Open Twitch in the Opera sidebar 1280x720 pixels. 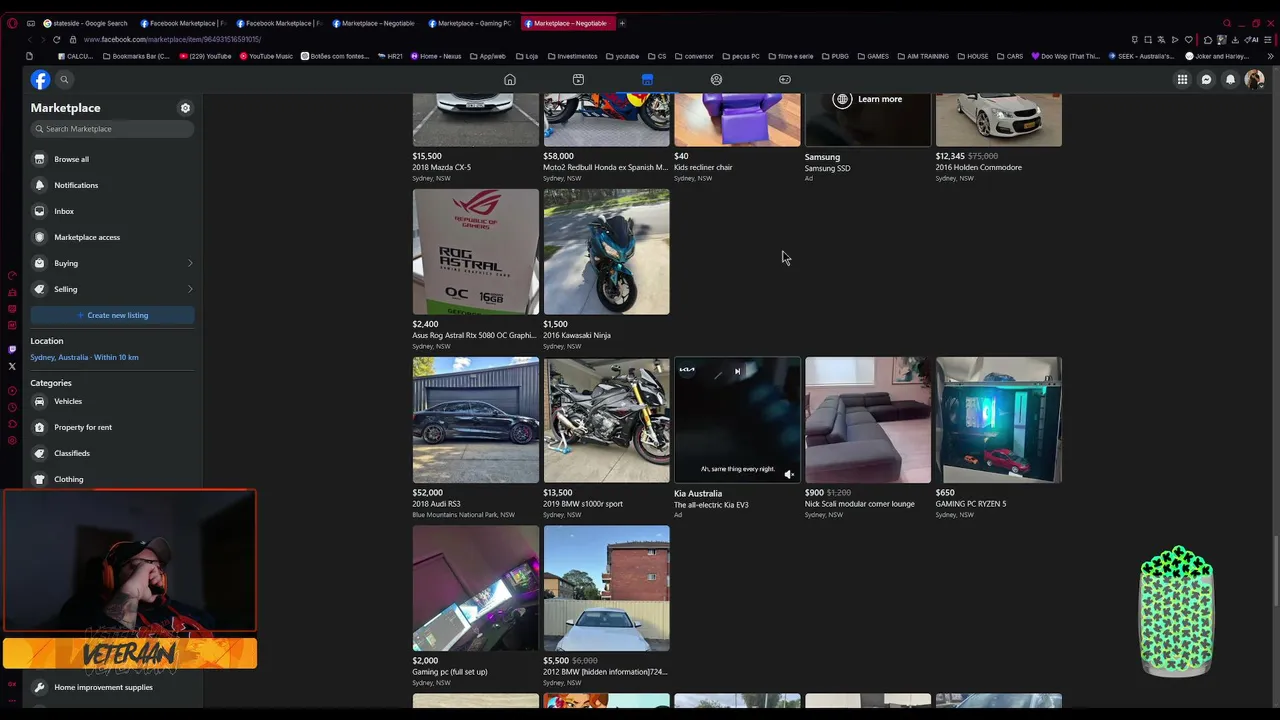coord(12,349)
